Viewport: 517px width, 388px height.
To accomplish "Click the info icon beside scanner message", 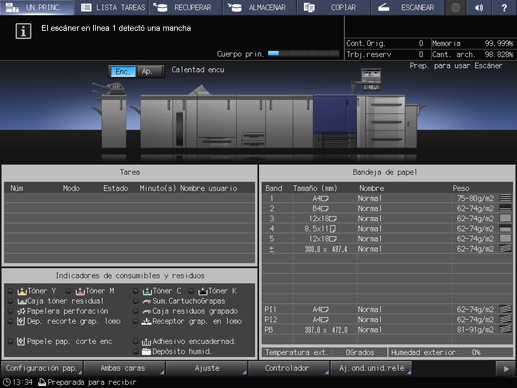I will click(x=23, y=31).
